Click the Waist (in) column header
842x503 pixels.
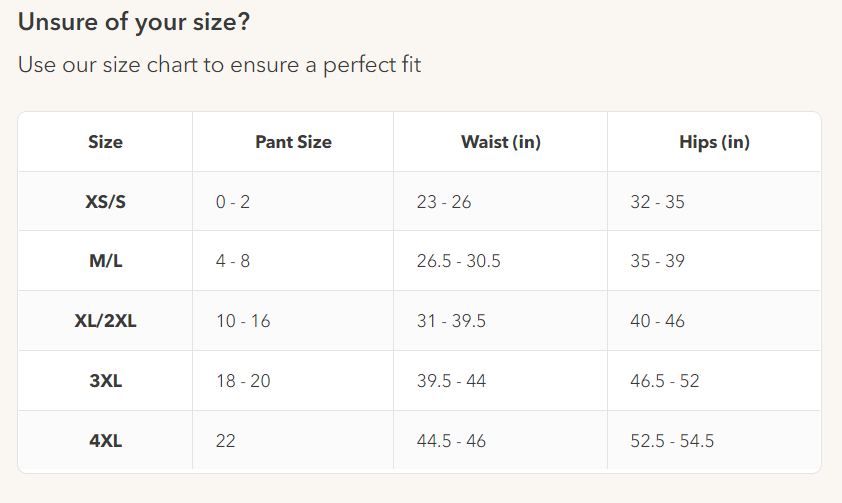click(x=500, y=142)
